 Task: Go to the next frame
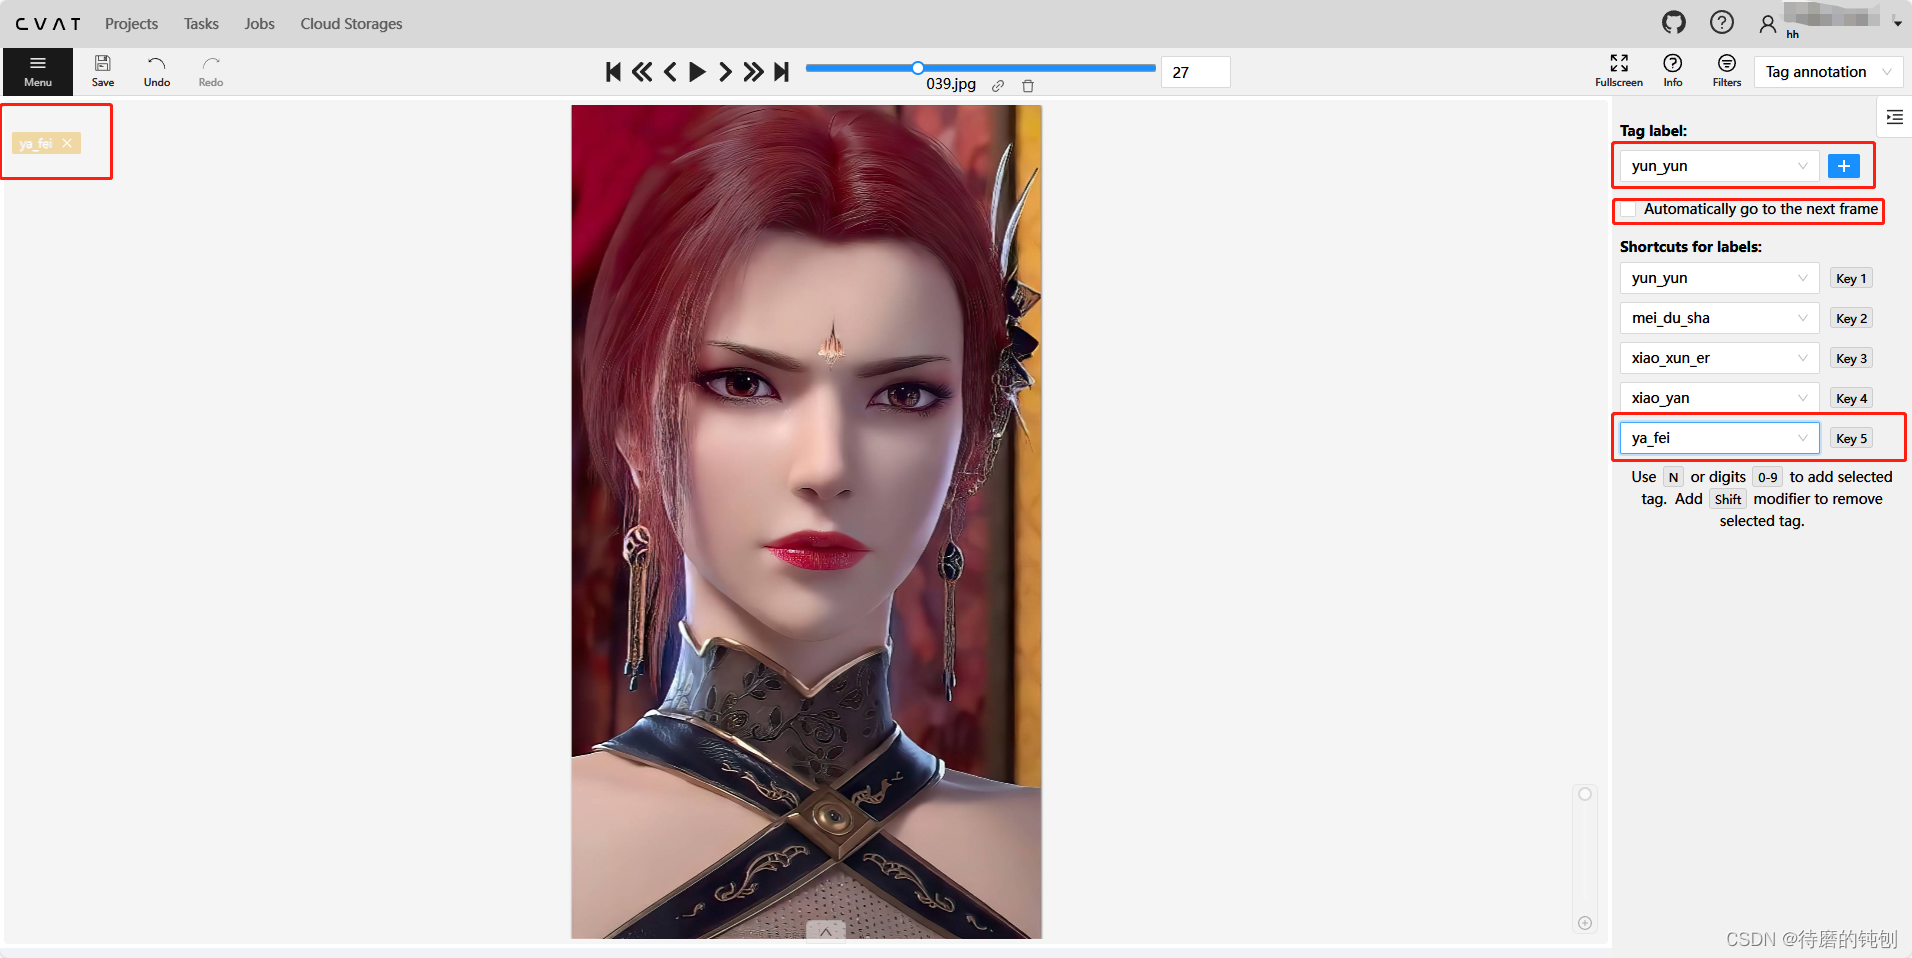click(x=725, y=72)
